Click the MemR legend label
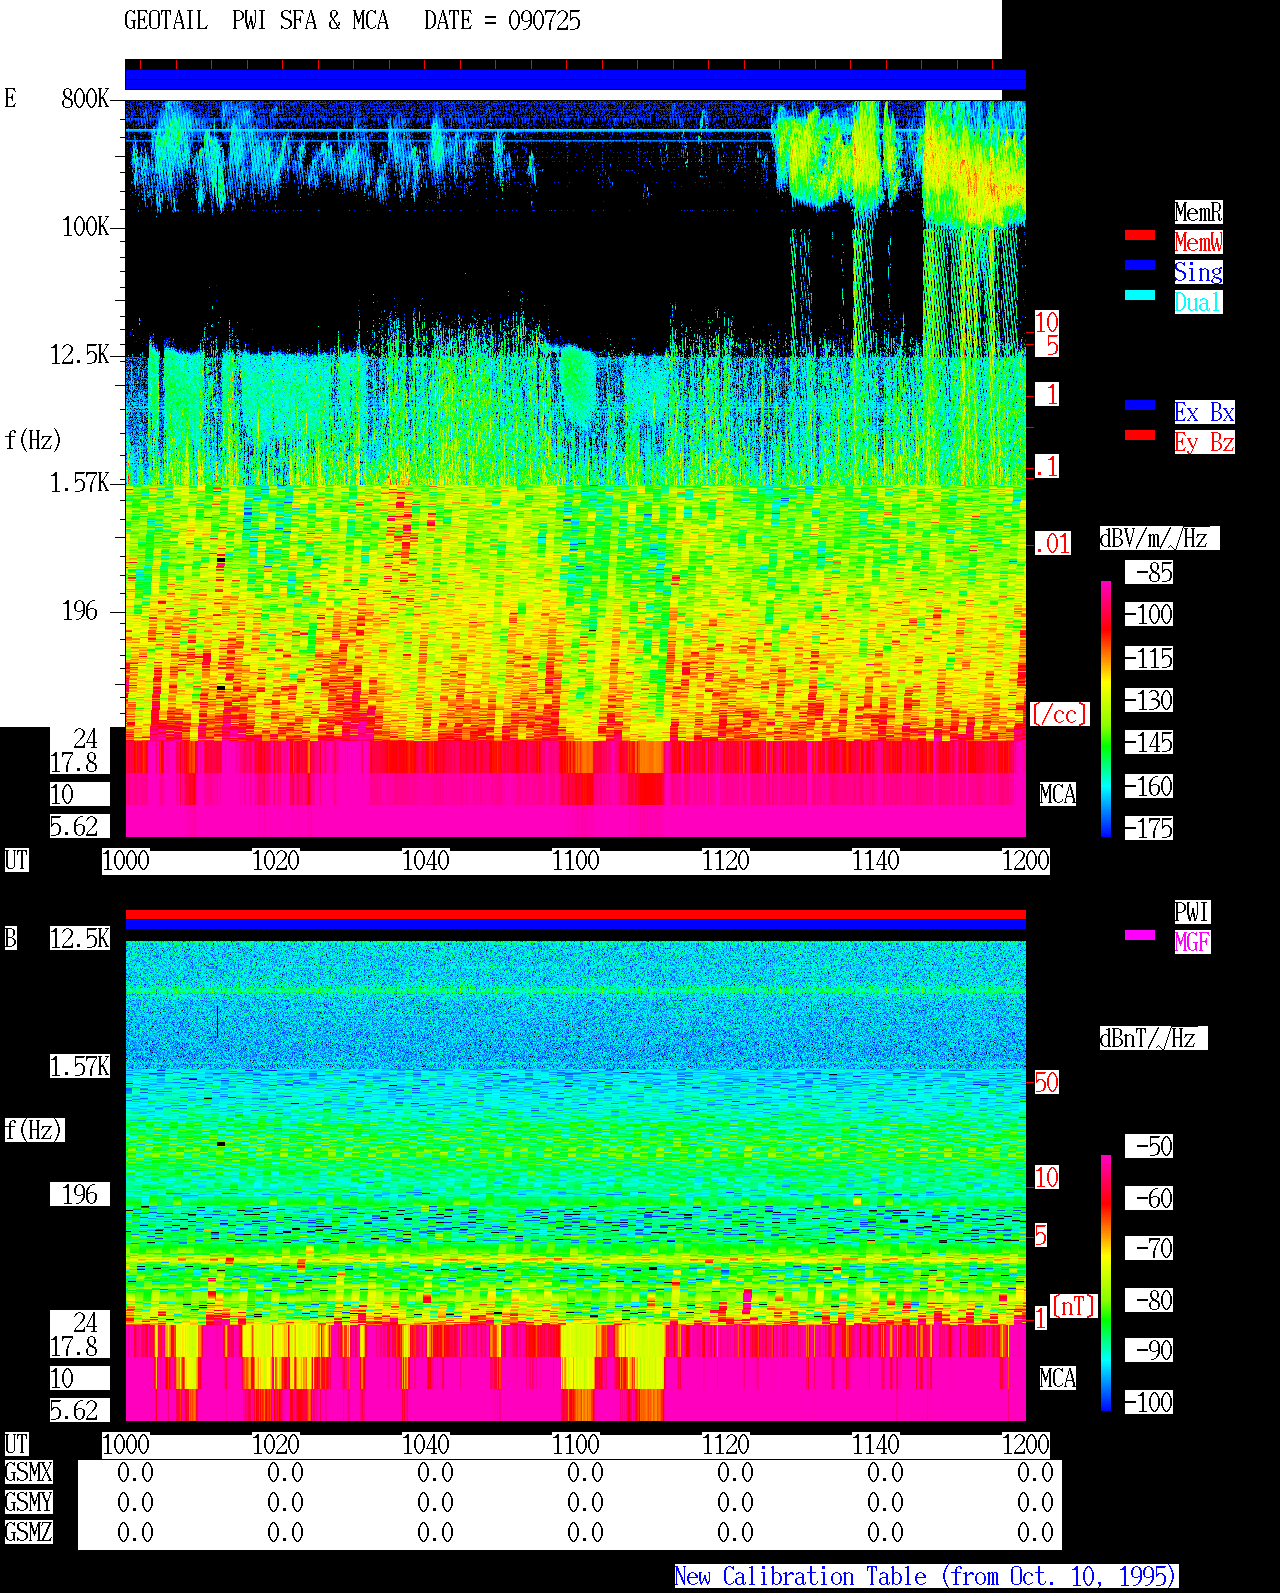1280x1593 pixels. (1198, 212)
